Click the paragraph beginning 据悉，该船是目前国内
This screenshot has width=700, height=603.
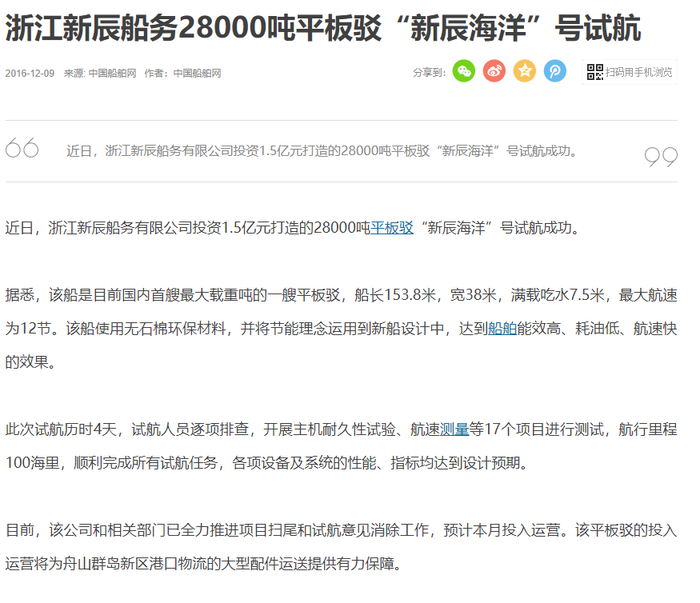coord(342,329)
